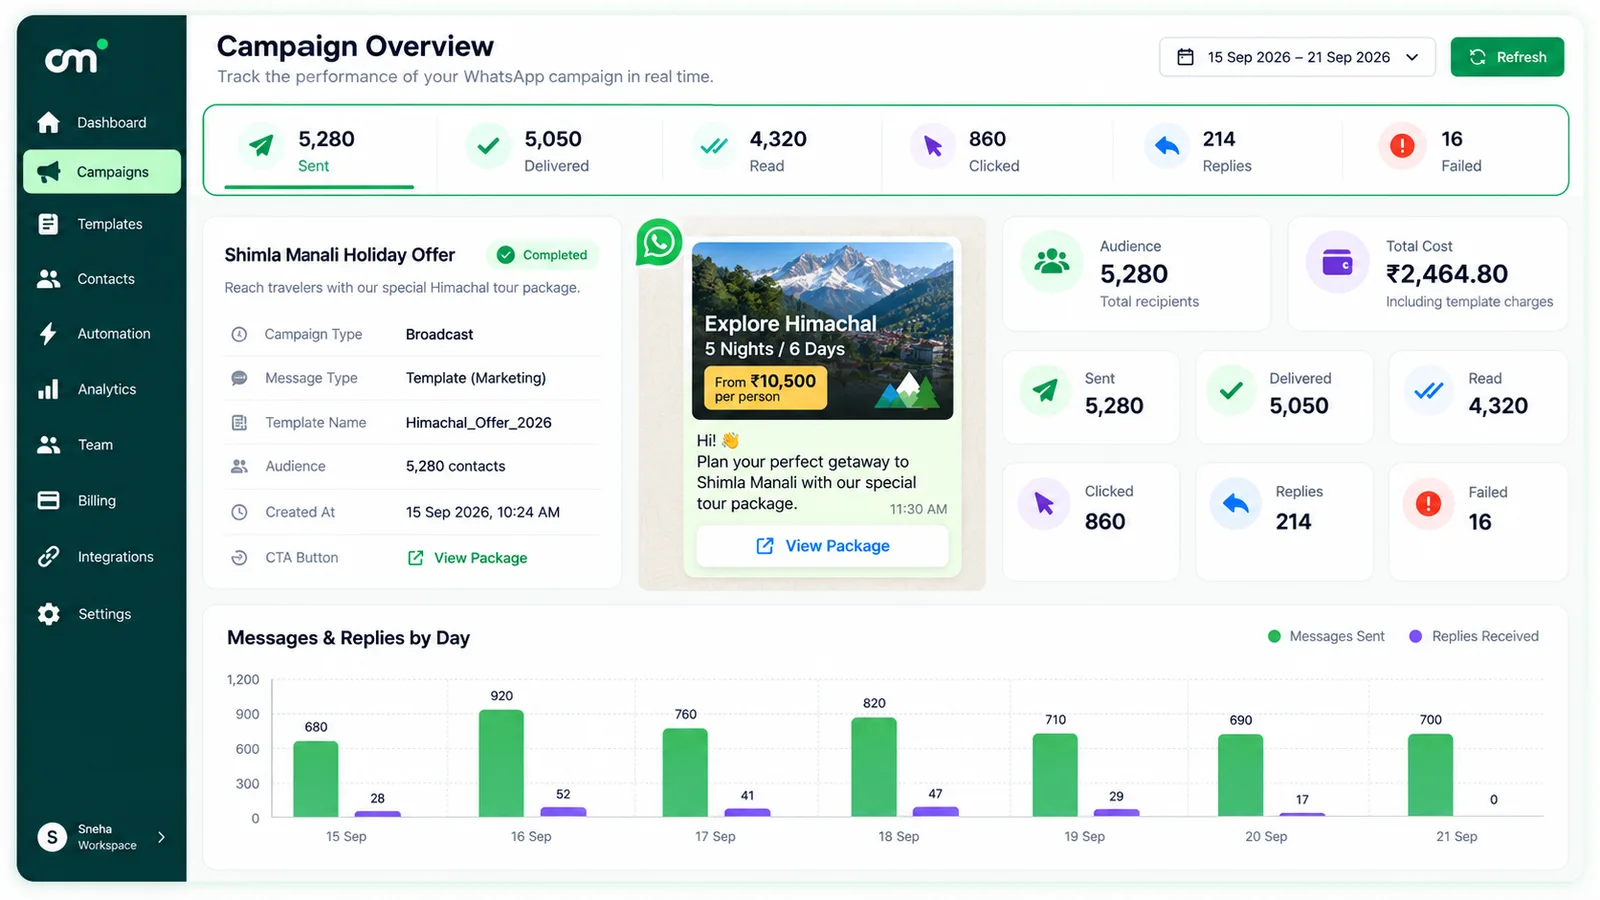Click the people icon beside Contacts

coord(48,279)
